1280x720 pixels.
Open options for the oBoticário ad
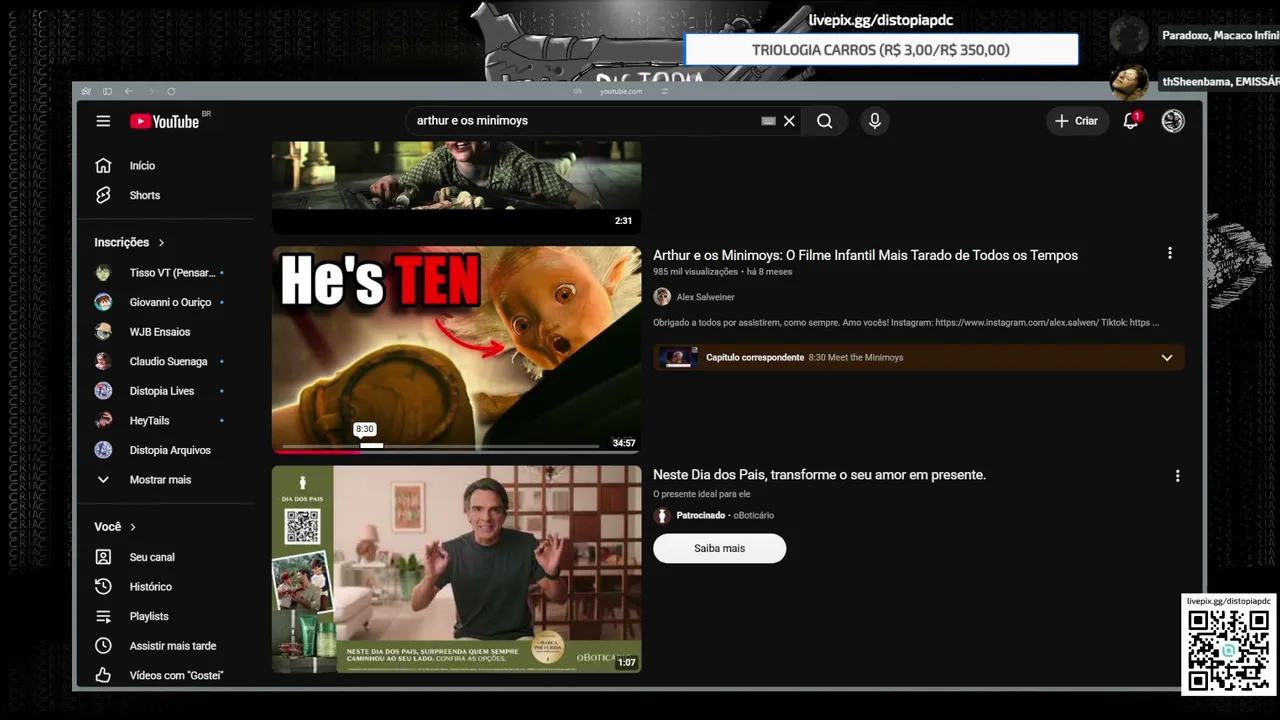[1177, 476]
